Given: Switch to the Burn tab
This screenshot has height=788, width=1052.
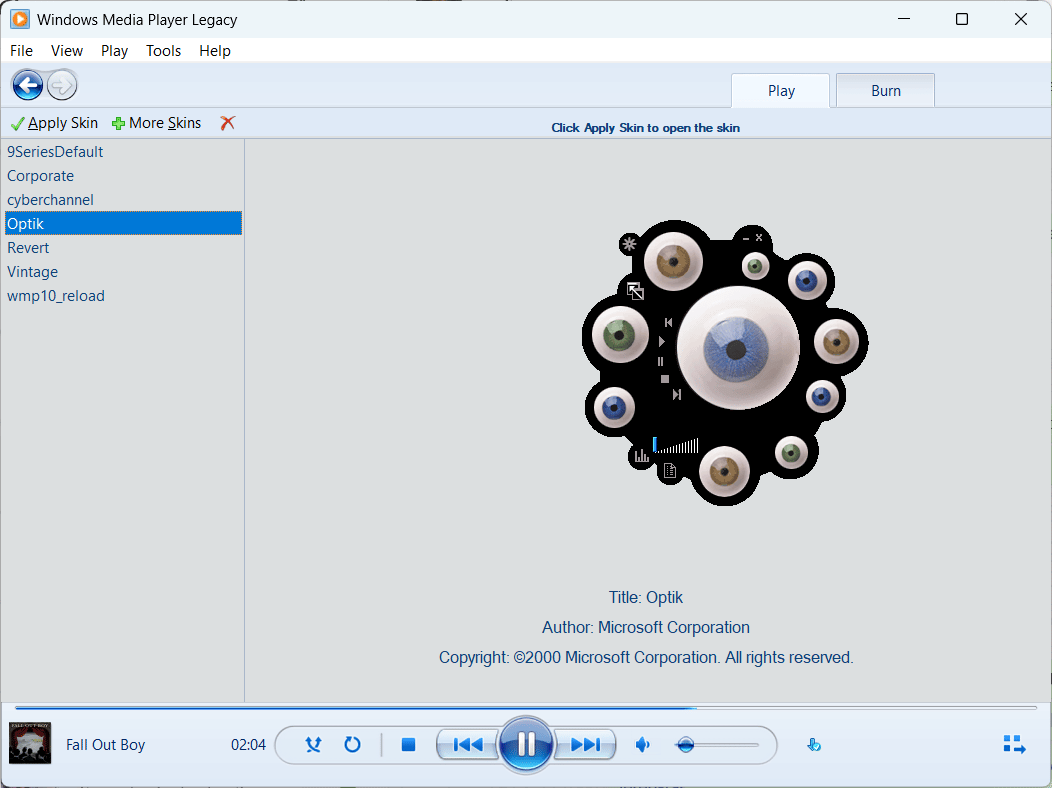Looking at the screenshot, I should 886,91.
